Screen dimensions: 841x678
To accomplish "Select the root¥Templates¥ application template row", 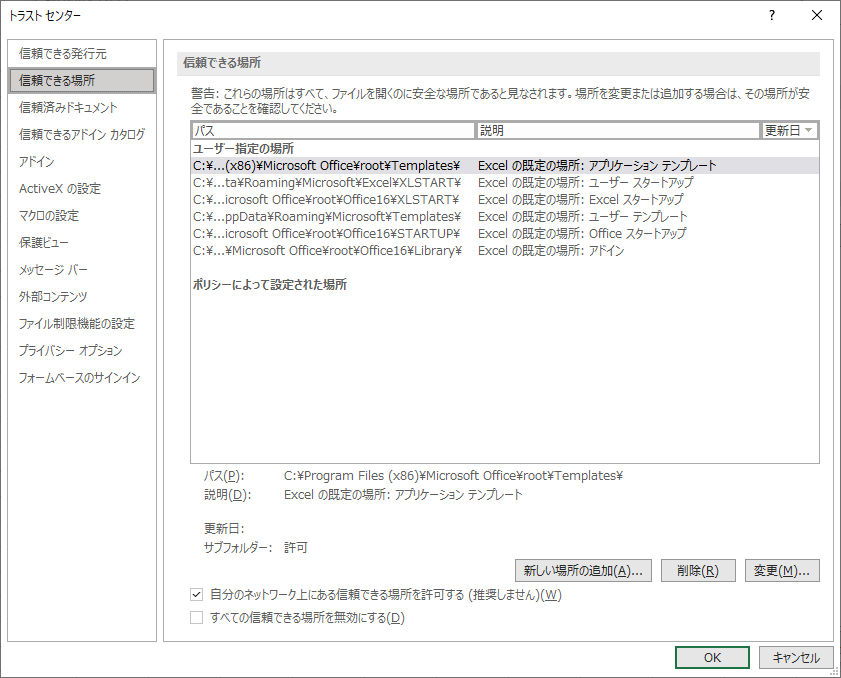I will [x=505, y=166].
